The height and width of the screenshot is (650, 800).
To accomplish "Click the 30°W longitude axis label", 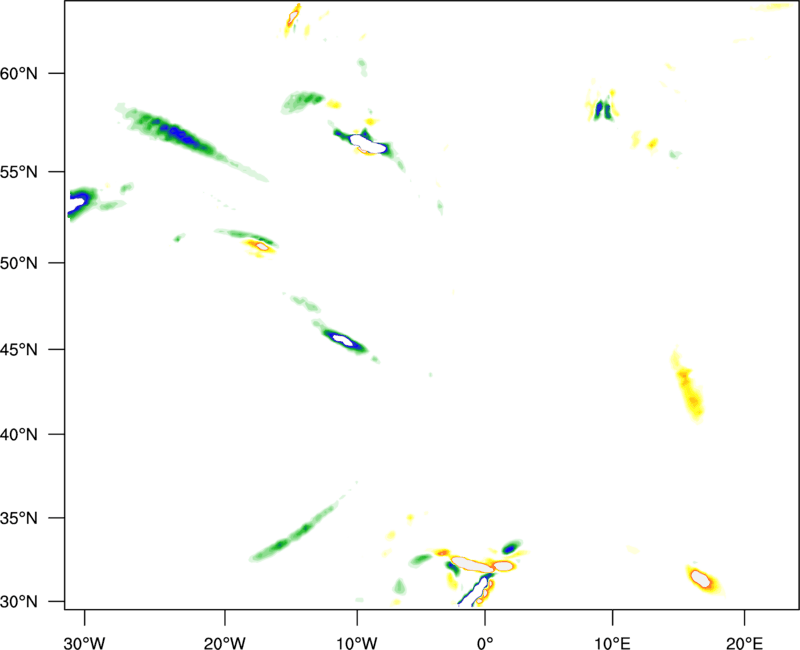I will [84, 643].
